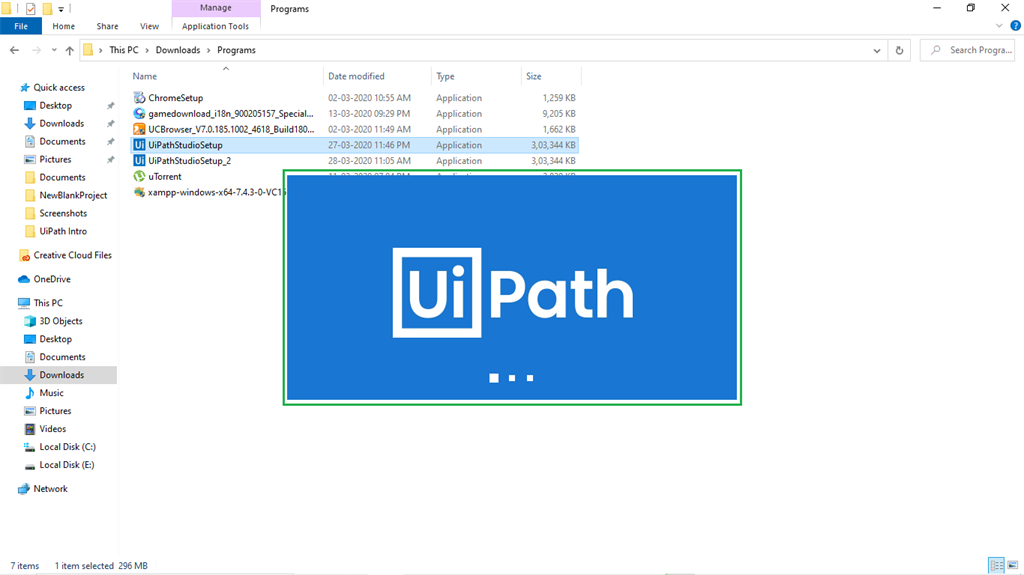Image resolution: width=1024 pixels, height=575 pixels.
Task: Select the UCBrowser_V7.0.185 installer icon
Action: tap(139, 129)
